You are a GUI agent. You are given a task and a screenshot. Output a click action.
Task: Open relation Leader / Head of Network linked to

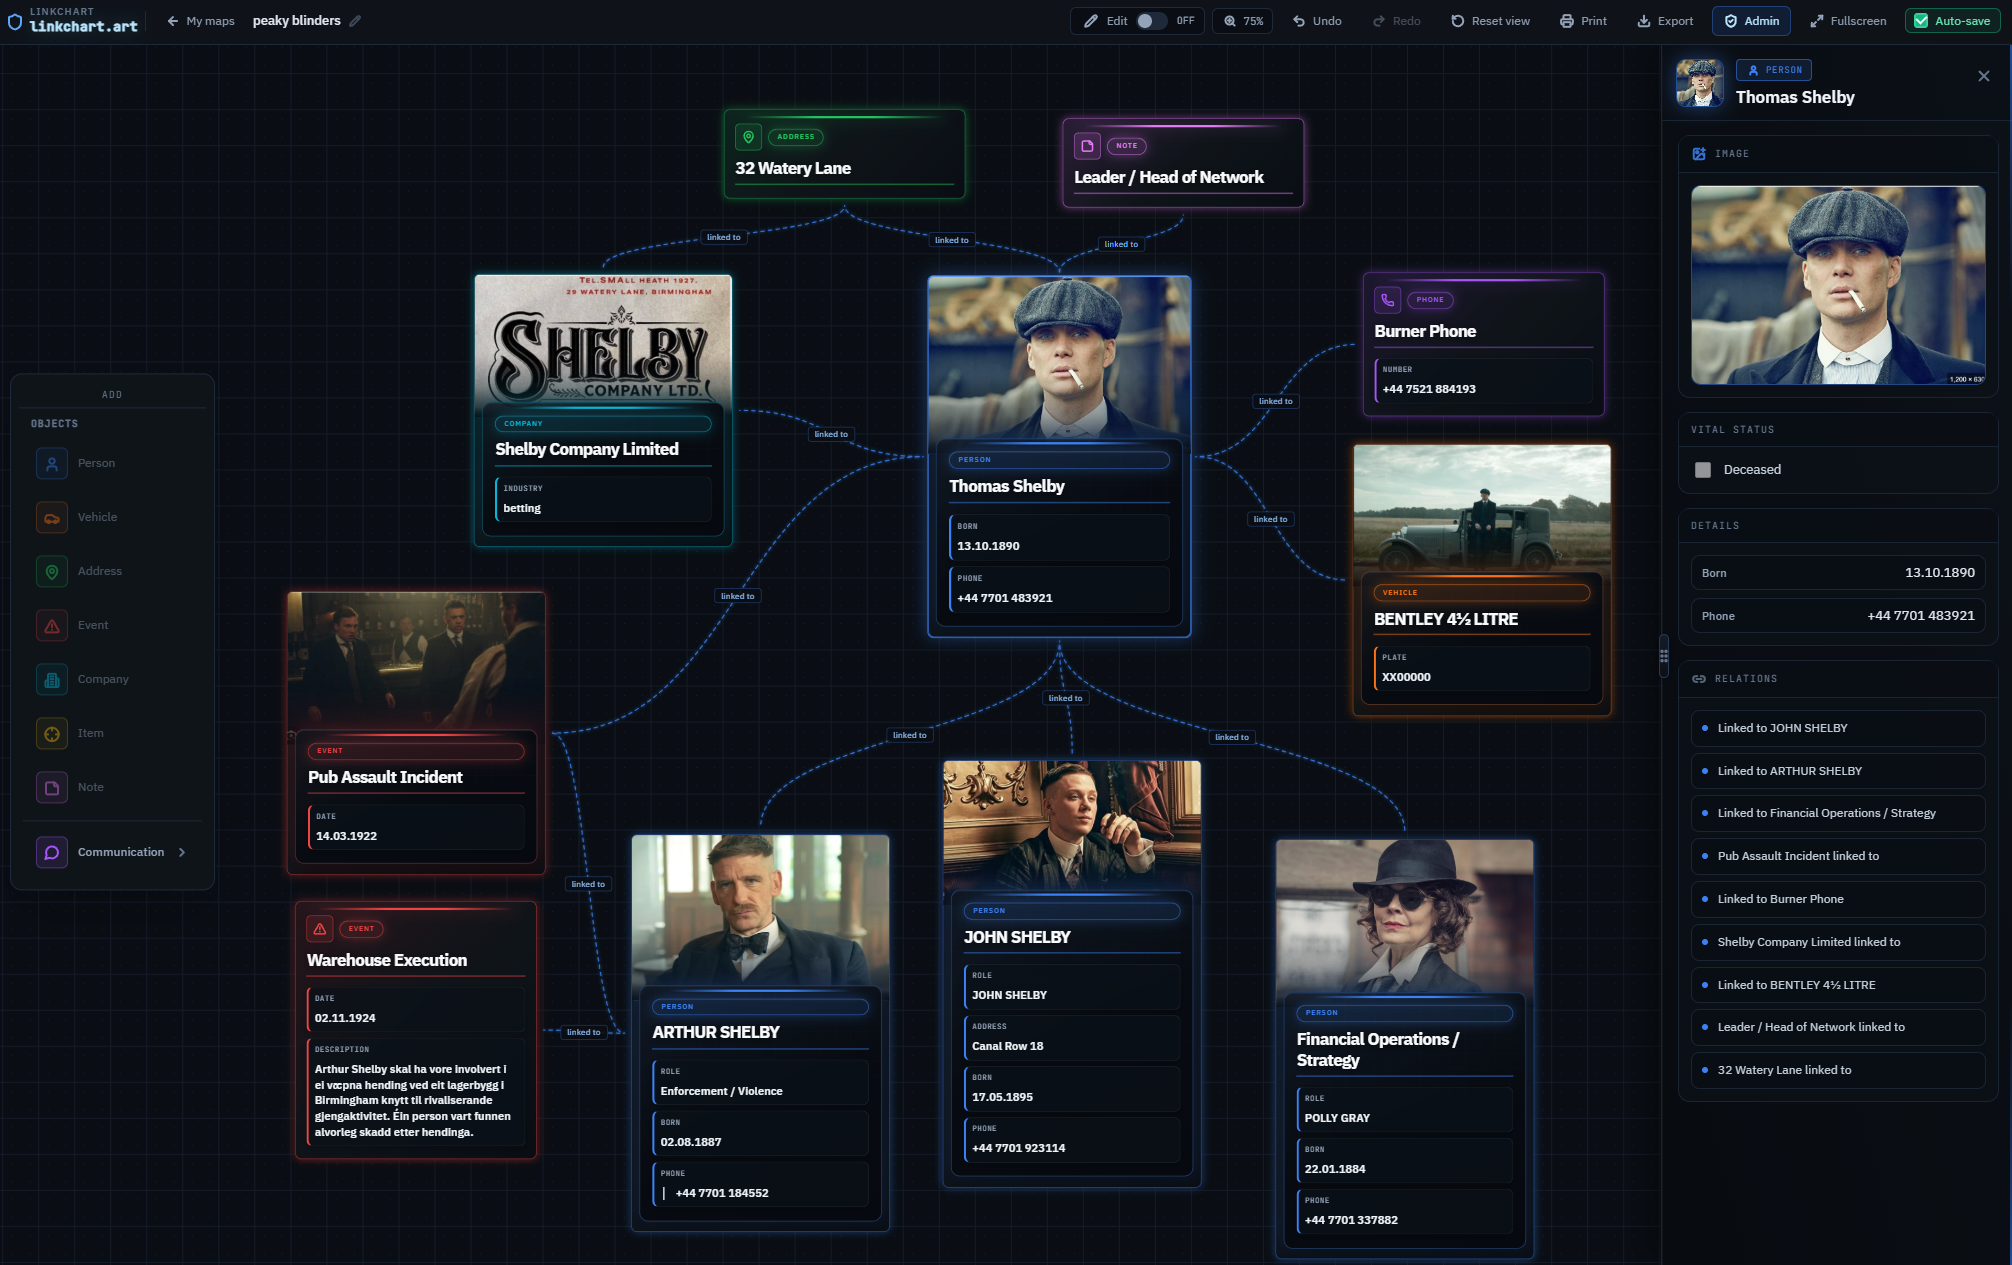(x=1838, y=1027)
